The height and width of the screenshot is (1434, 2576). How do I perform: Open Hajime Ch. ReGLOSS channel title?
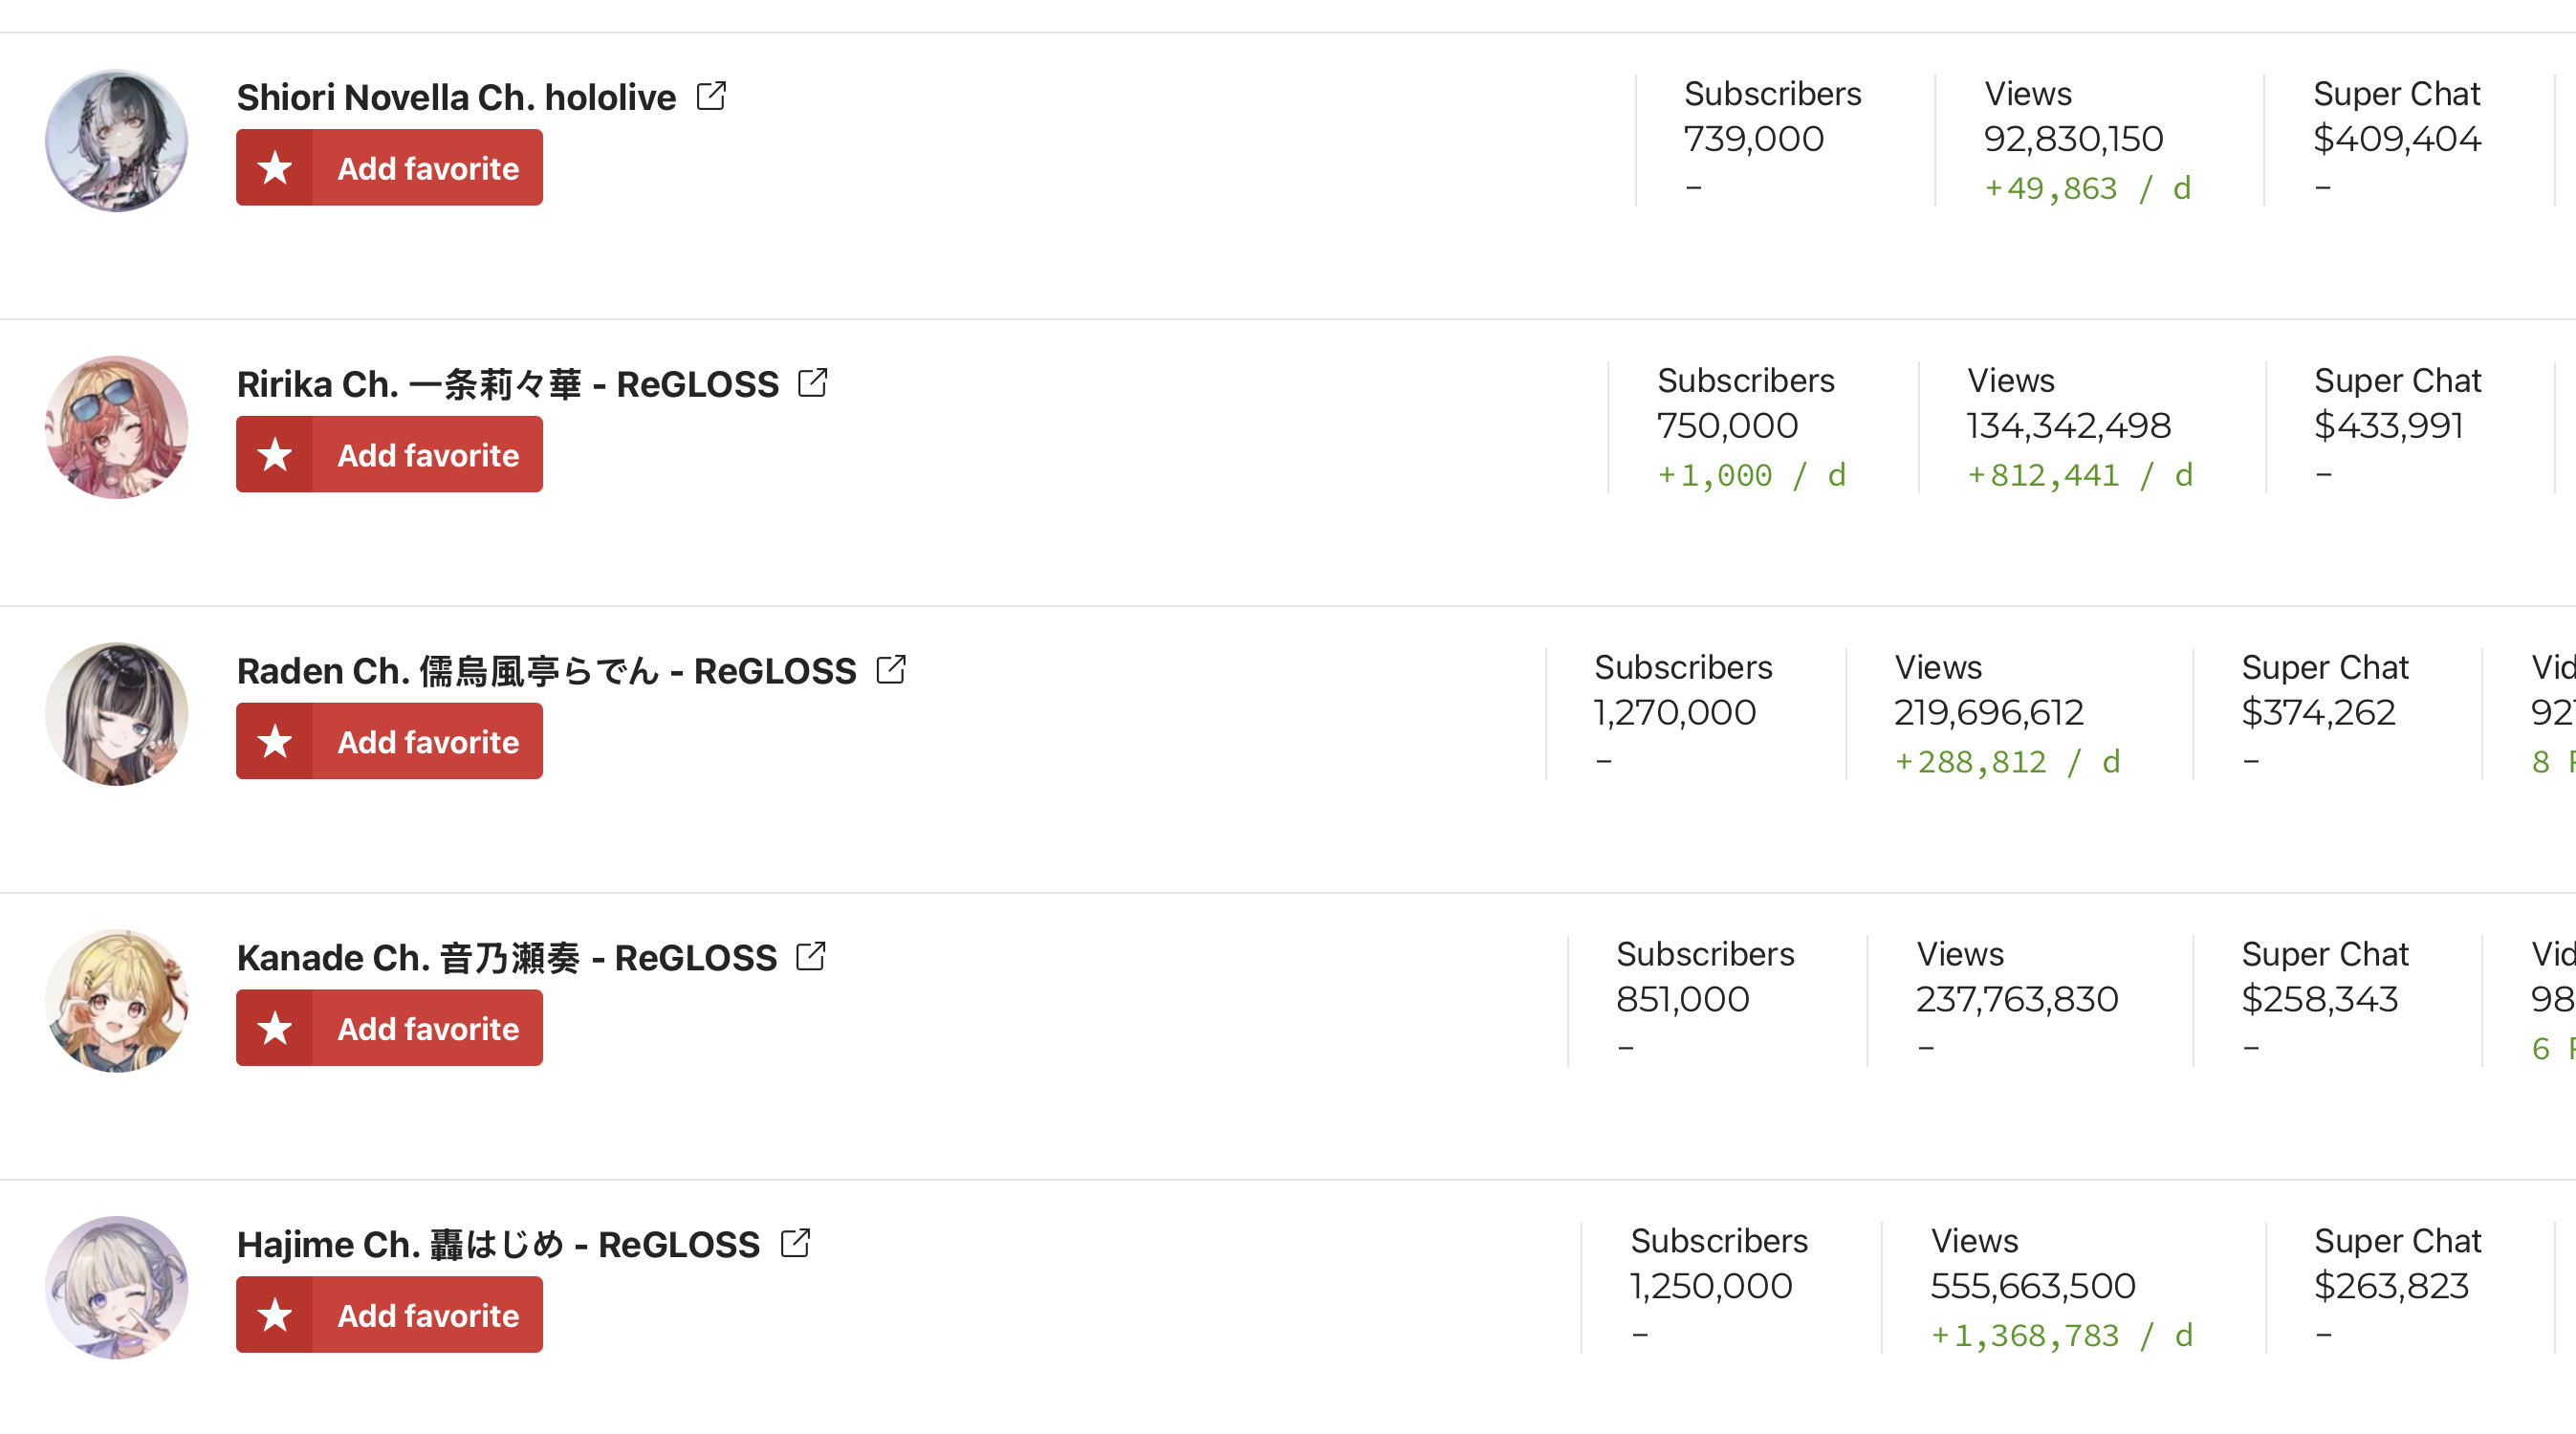[x=498, y=1244]
